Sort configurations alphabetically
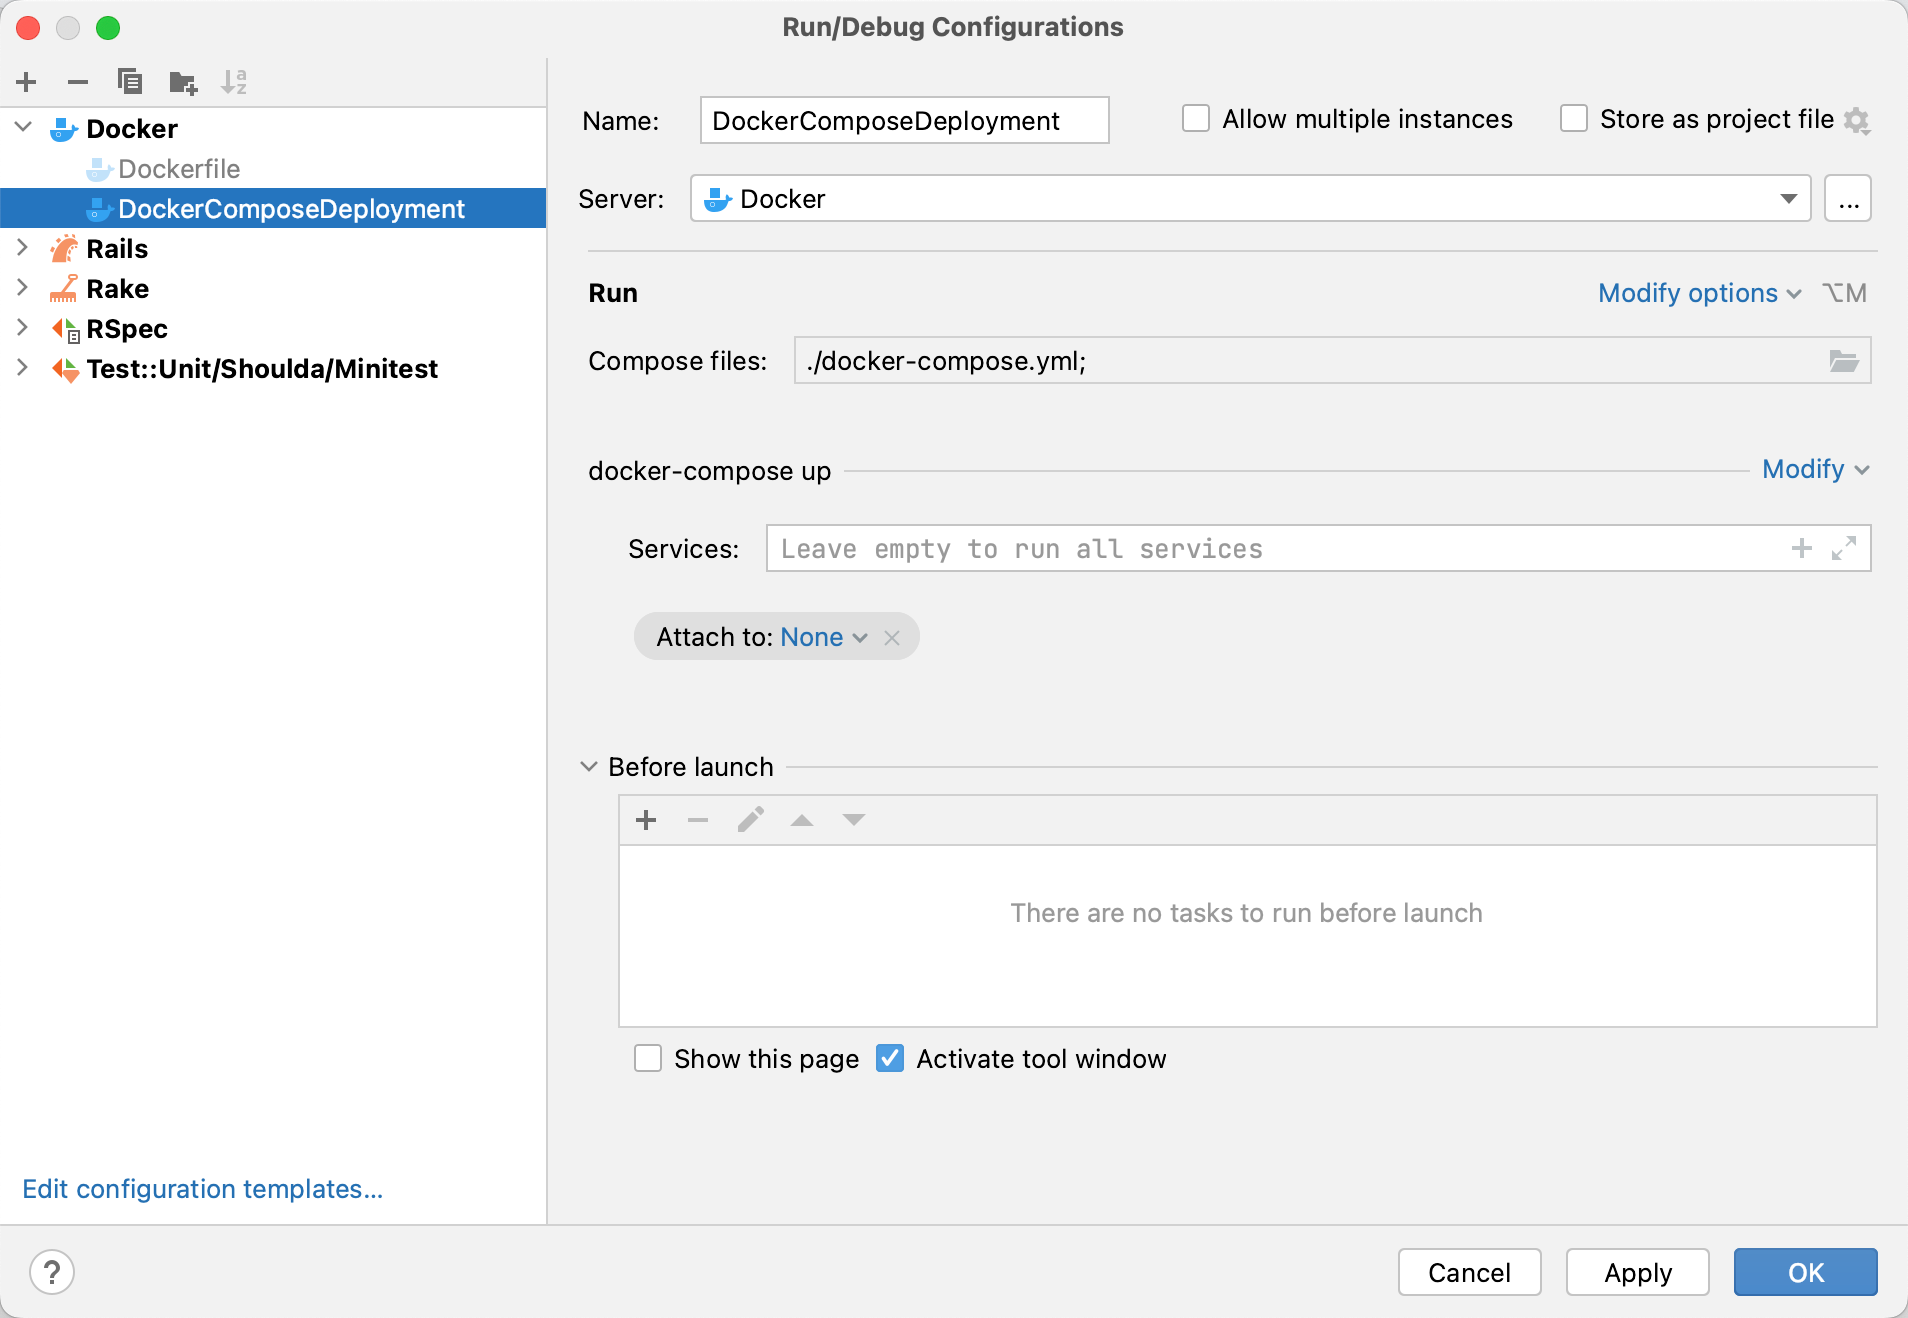Screen dimensions: 1908x1318 (x=234, y=82)
